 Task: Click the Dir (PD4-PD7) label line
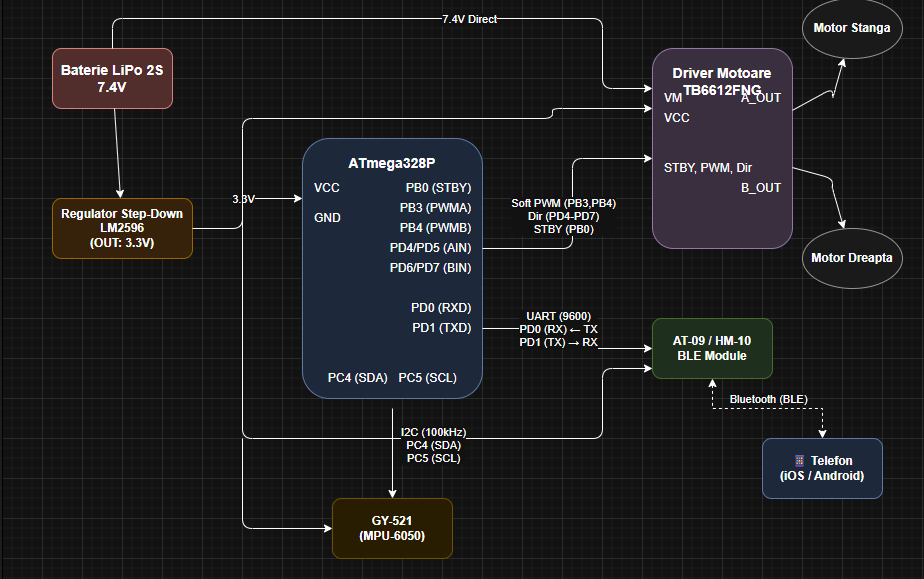tap(563, 216)
